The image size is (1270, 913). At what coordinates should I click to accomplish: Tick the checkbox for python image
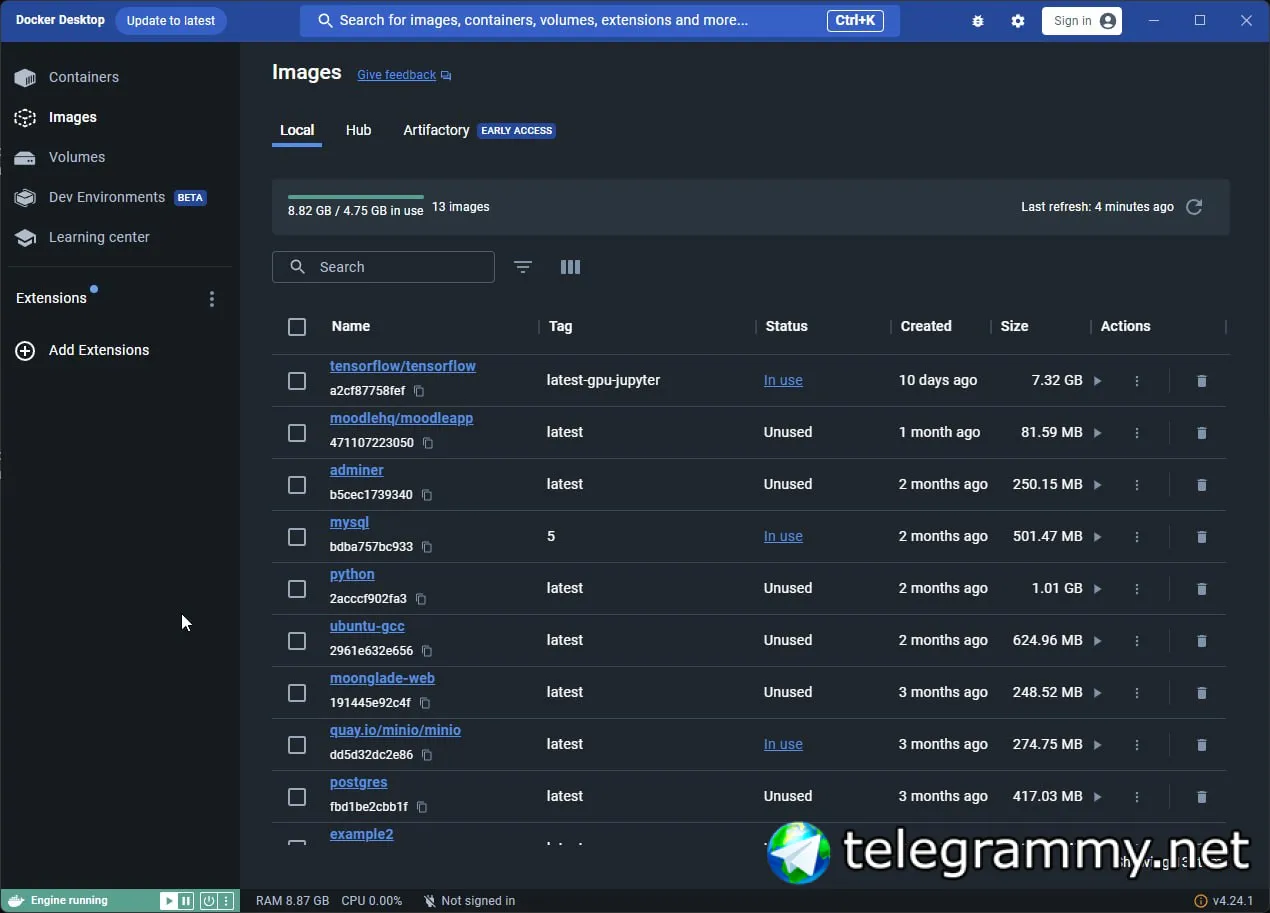pos(297,589)
